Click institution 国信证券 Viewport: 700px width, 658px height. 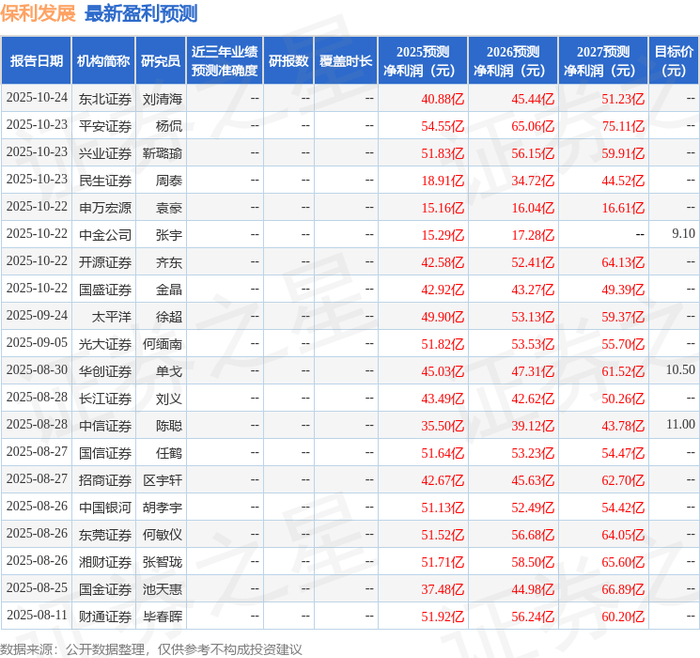pos(105,453)
